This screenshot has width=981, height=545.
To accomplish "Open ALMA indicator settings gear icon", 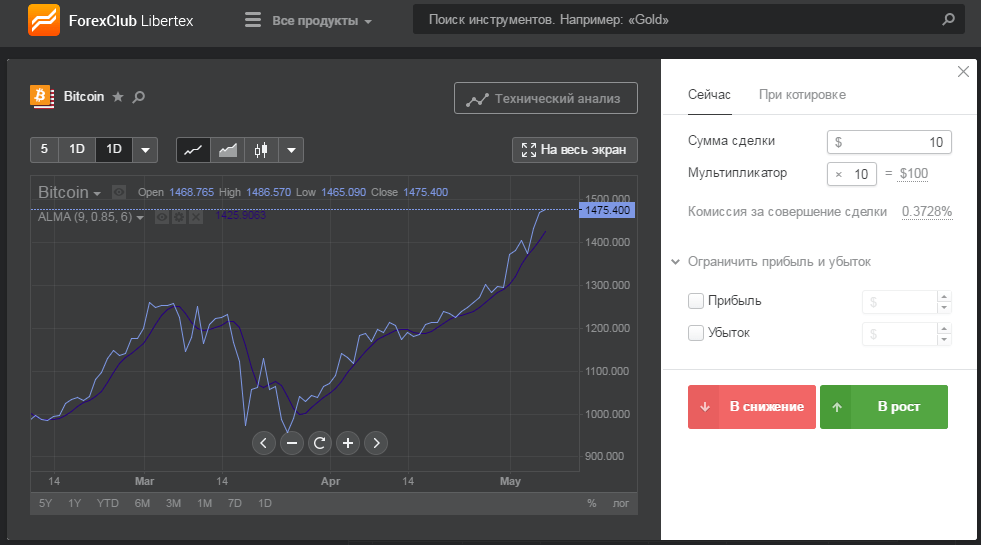I will (x=179, y=217).
